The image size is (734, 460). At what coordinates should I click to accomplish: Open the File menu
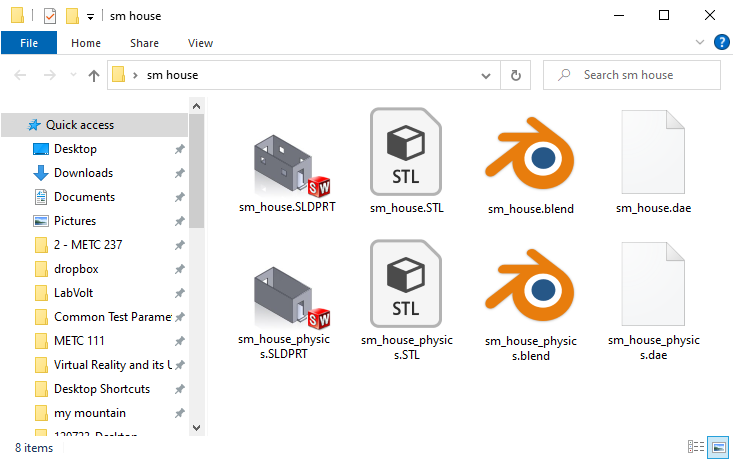pos(29,43)
